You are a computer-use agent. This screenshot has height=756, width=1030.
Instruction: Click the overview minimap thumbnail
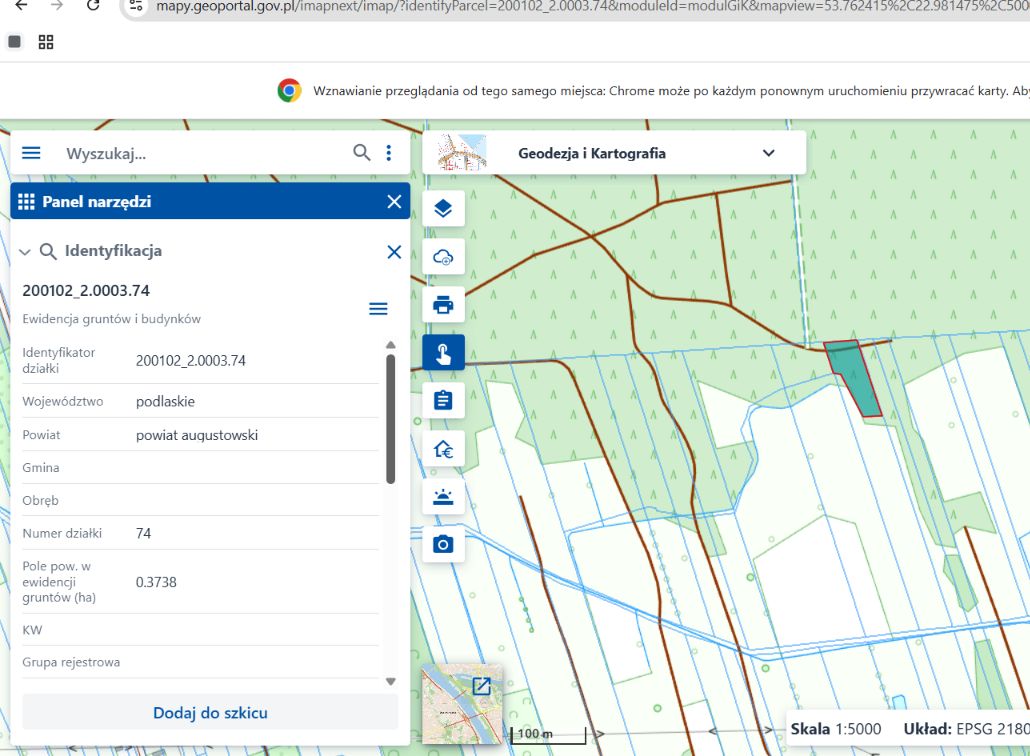coord(462,704)
